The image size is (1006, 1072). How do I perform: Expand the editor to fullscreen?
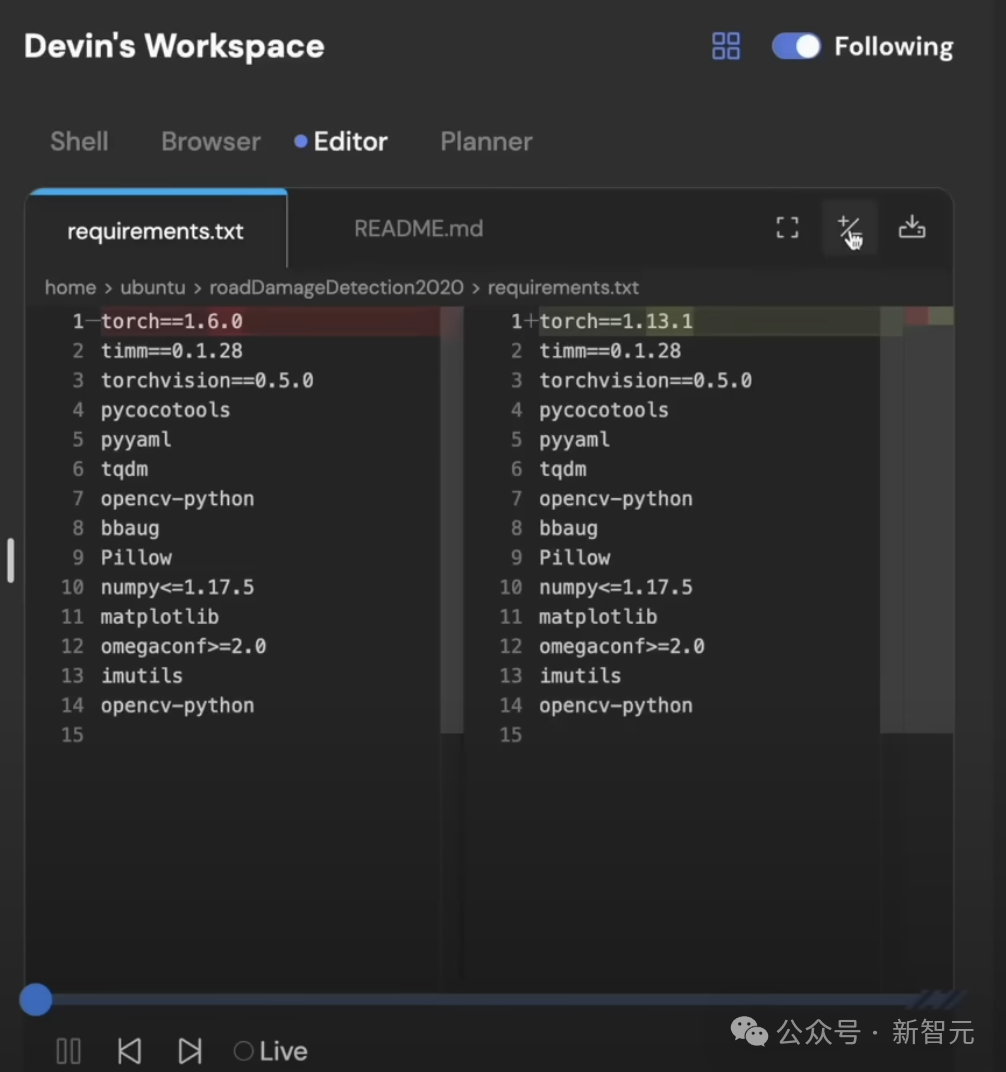(787, 228)
